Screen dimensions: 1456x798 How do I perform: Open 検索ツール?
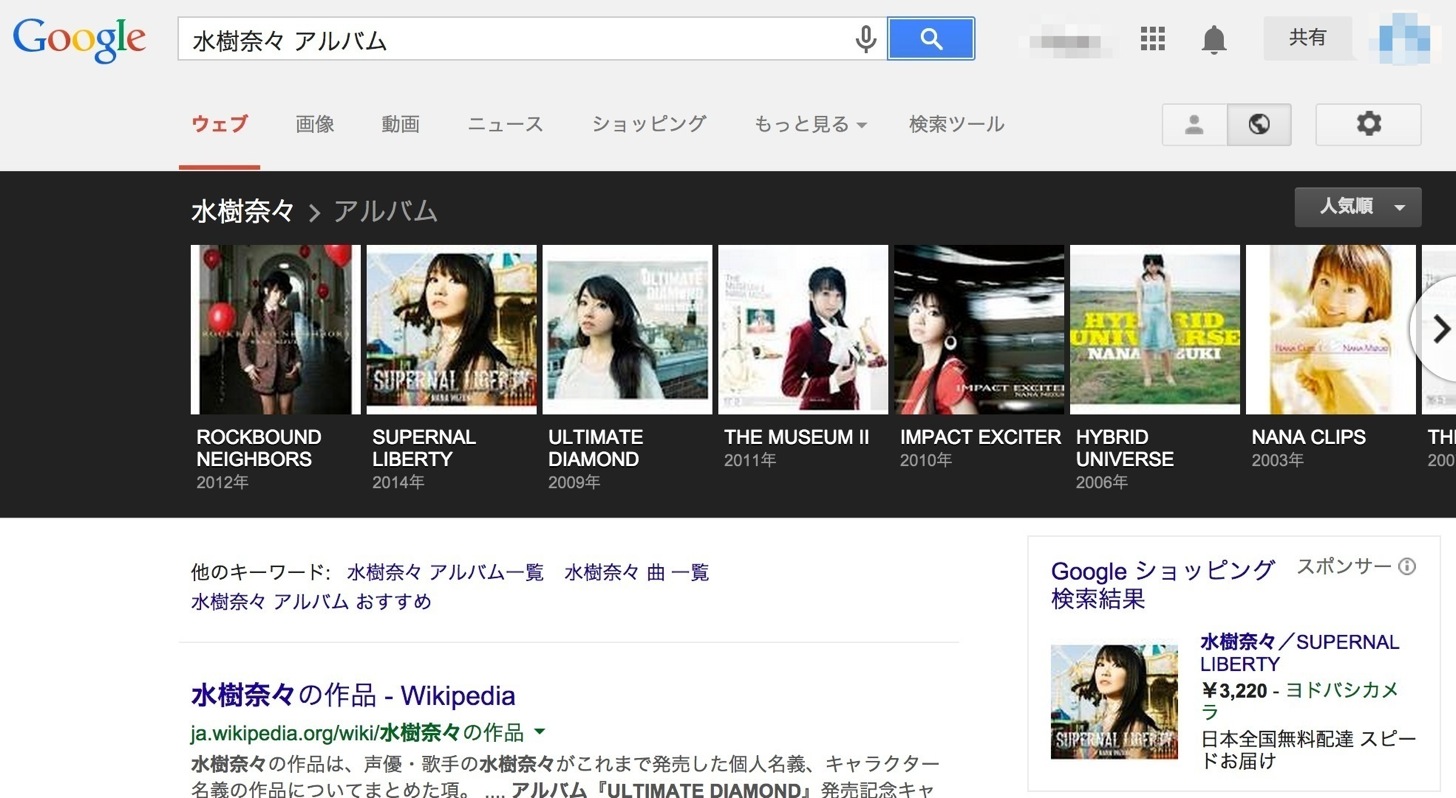click(x=956, y=124)
